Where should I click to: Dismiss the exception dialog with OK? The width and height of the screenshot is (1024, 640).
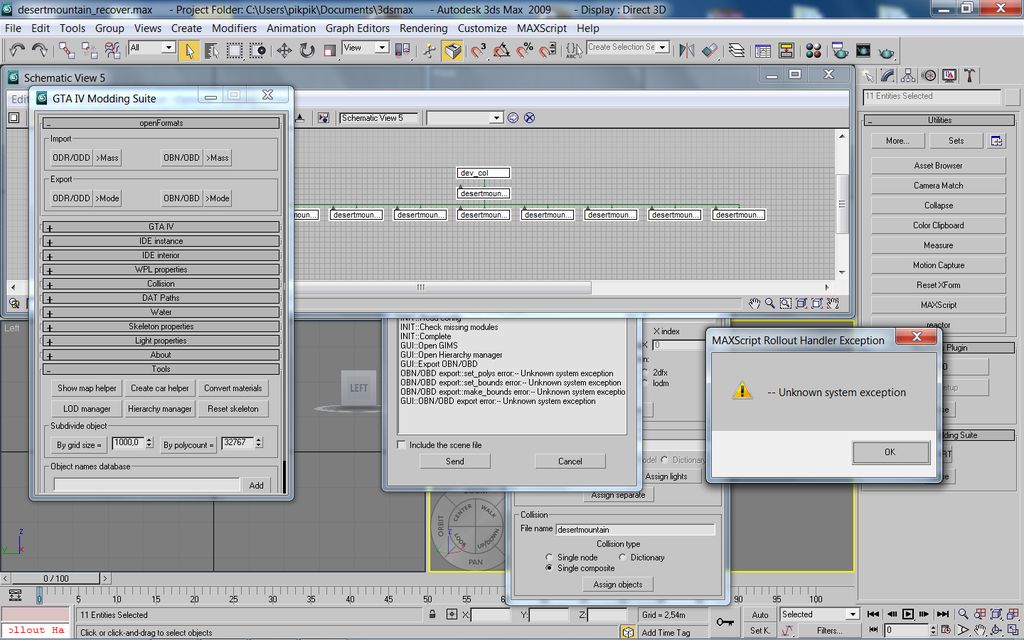point(890,452)
